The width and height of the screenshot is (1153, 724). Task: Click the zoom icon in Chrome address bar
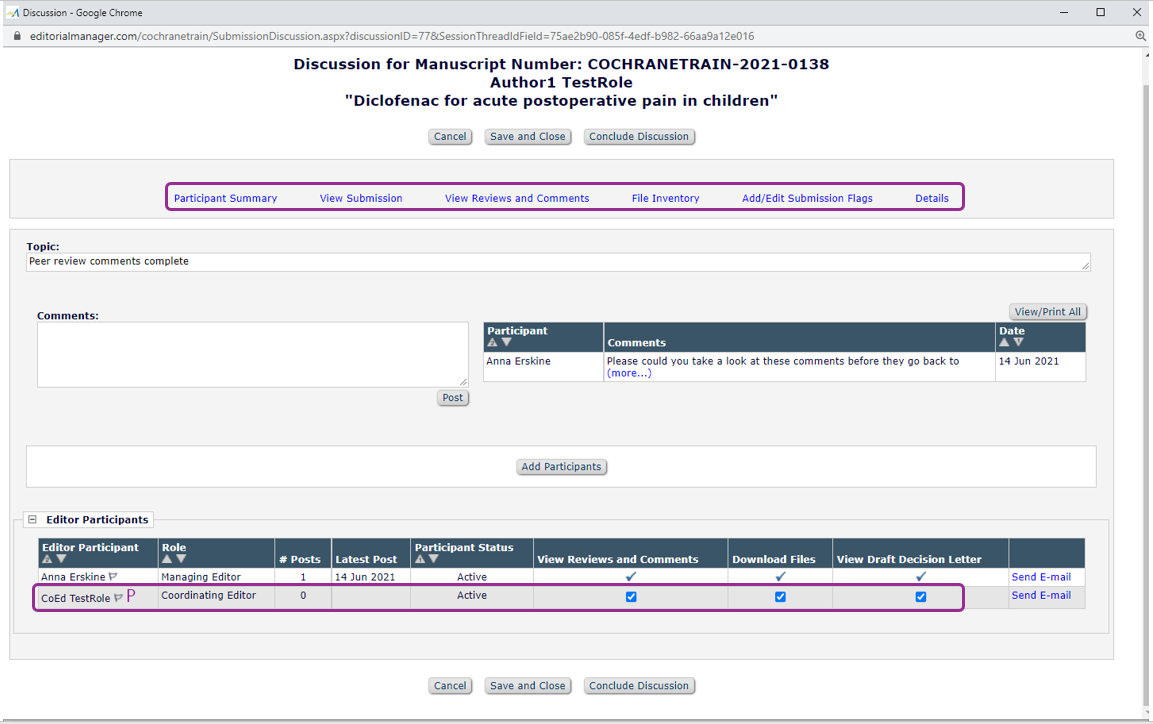pyautogui.click(x=1140, y=36)
